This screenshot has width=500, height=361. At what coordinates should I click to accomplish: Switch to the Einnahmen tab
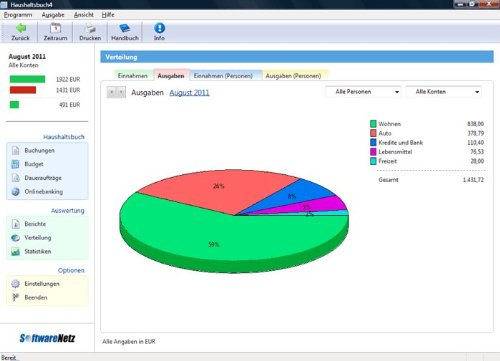coord(133,76)
